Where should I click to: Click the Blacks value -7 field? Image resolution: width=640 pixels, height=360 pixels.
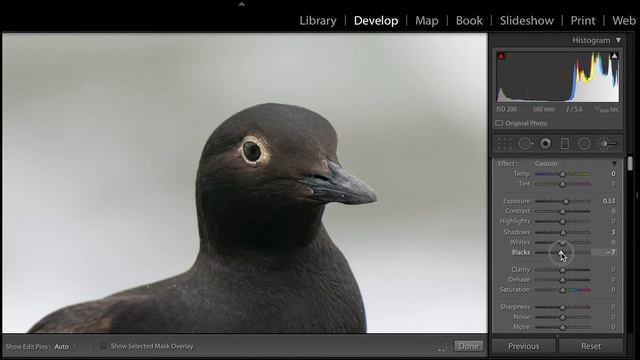[605, 252]
